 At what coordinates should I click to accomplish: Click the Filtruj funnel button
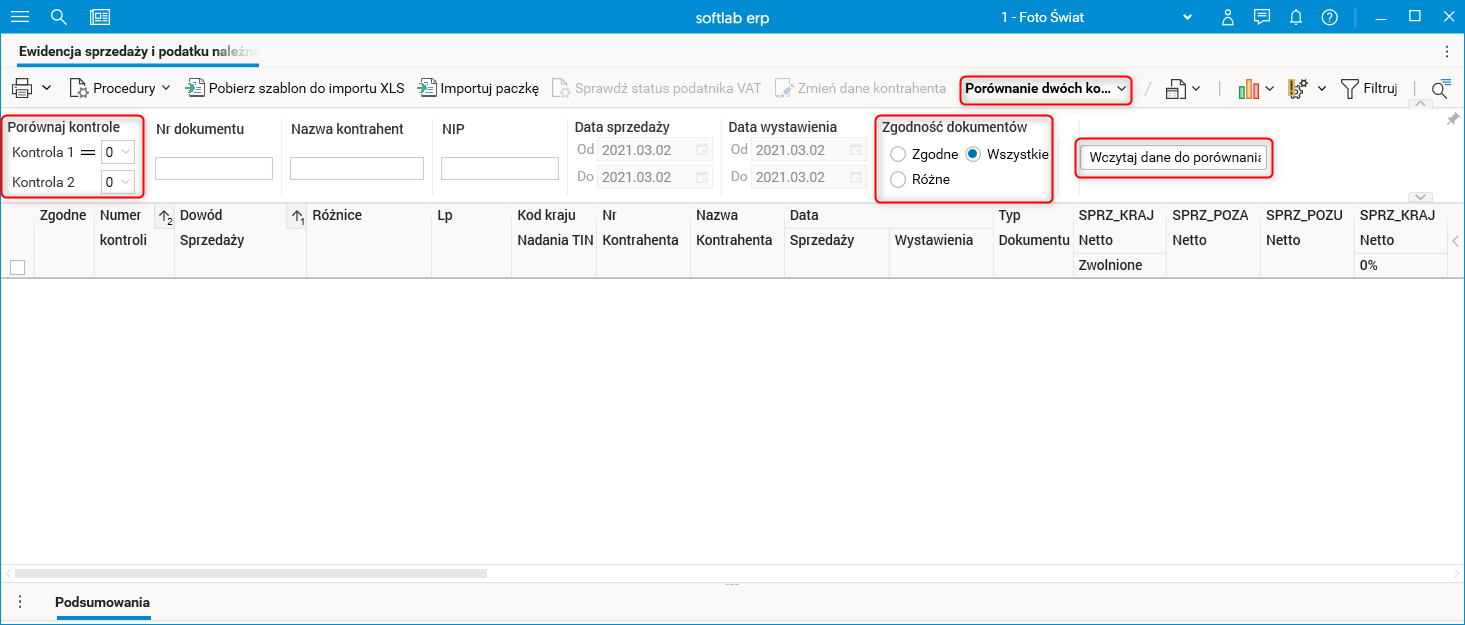tap(1369, 88)
